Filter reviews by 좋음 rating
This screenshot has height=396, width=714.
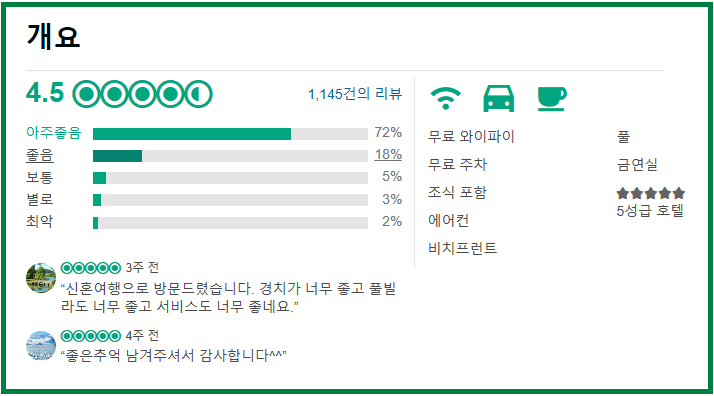coord(40,155)
